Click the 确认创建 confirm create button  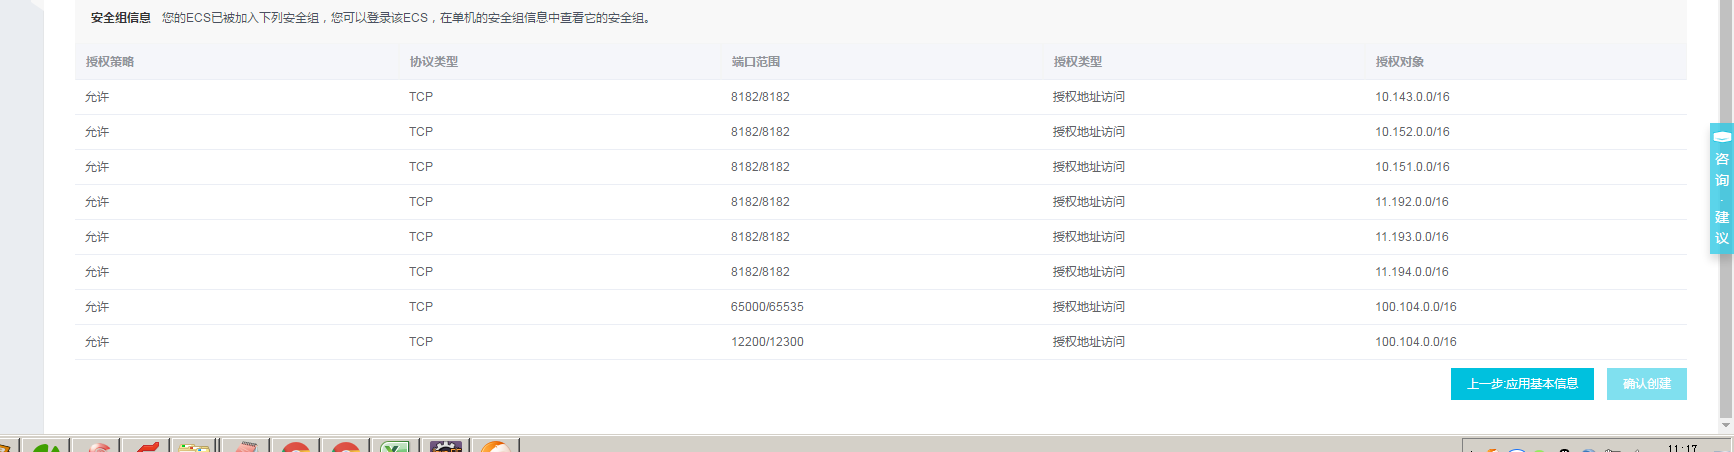pyautogui.click(x=1646, y=384)
